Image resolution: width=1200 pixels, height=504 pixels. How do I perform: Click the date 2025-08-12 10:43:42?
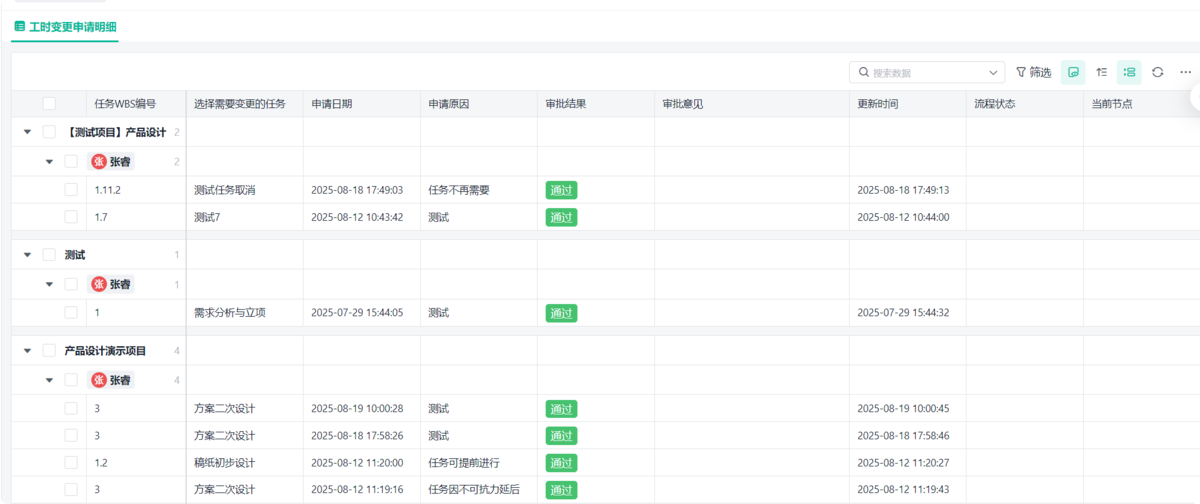tap(357, 217)
